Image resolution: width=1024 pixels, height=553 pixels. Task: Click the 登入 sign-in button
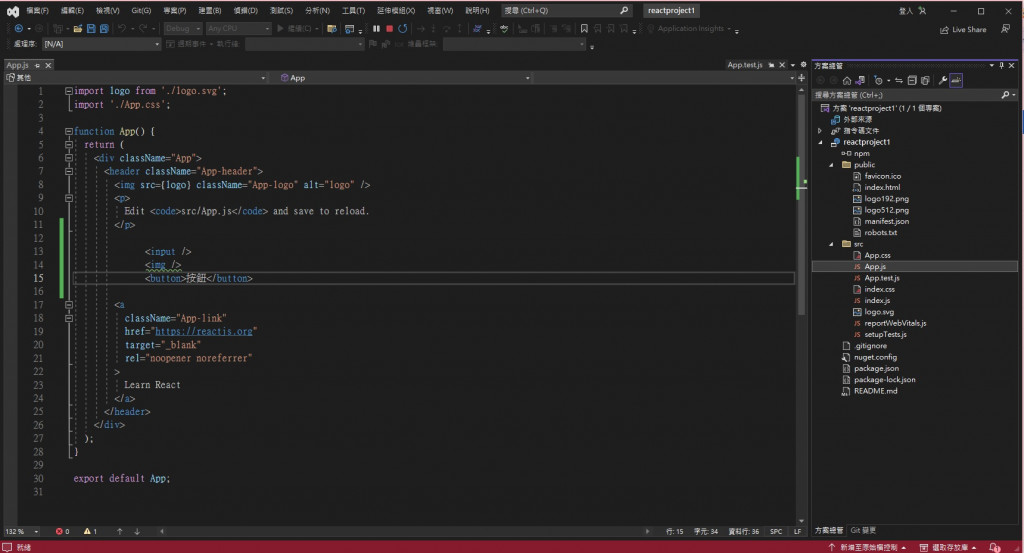click(x=912, y=10)
